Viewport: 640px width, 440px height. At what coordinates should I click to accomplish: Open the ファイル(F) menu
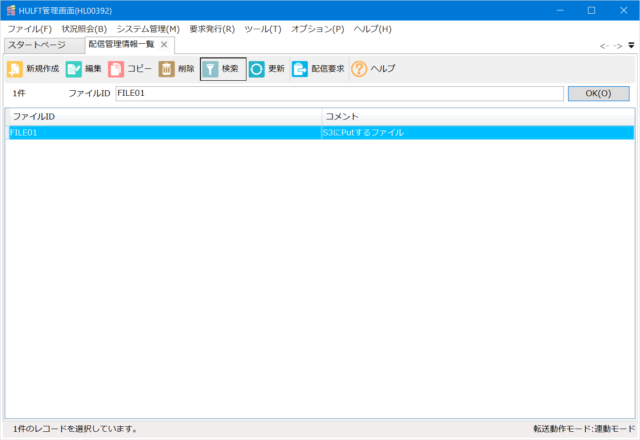click(x=30, y=29)
